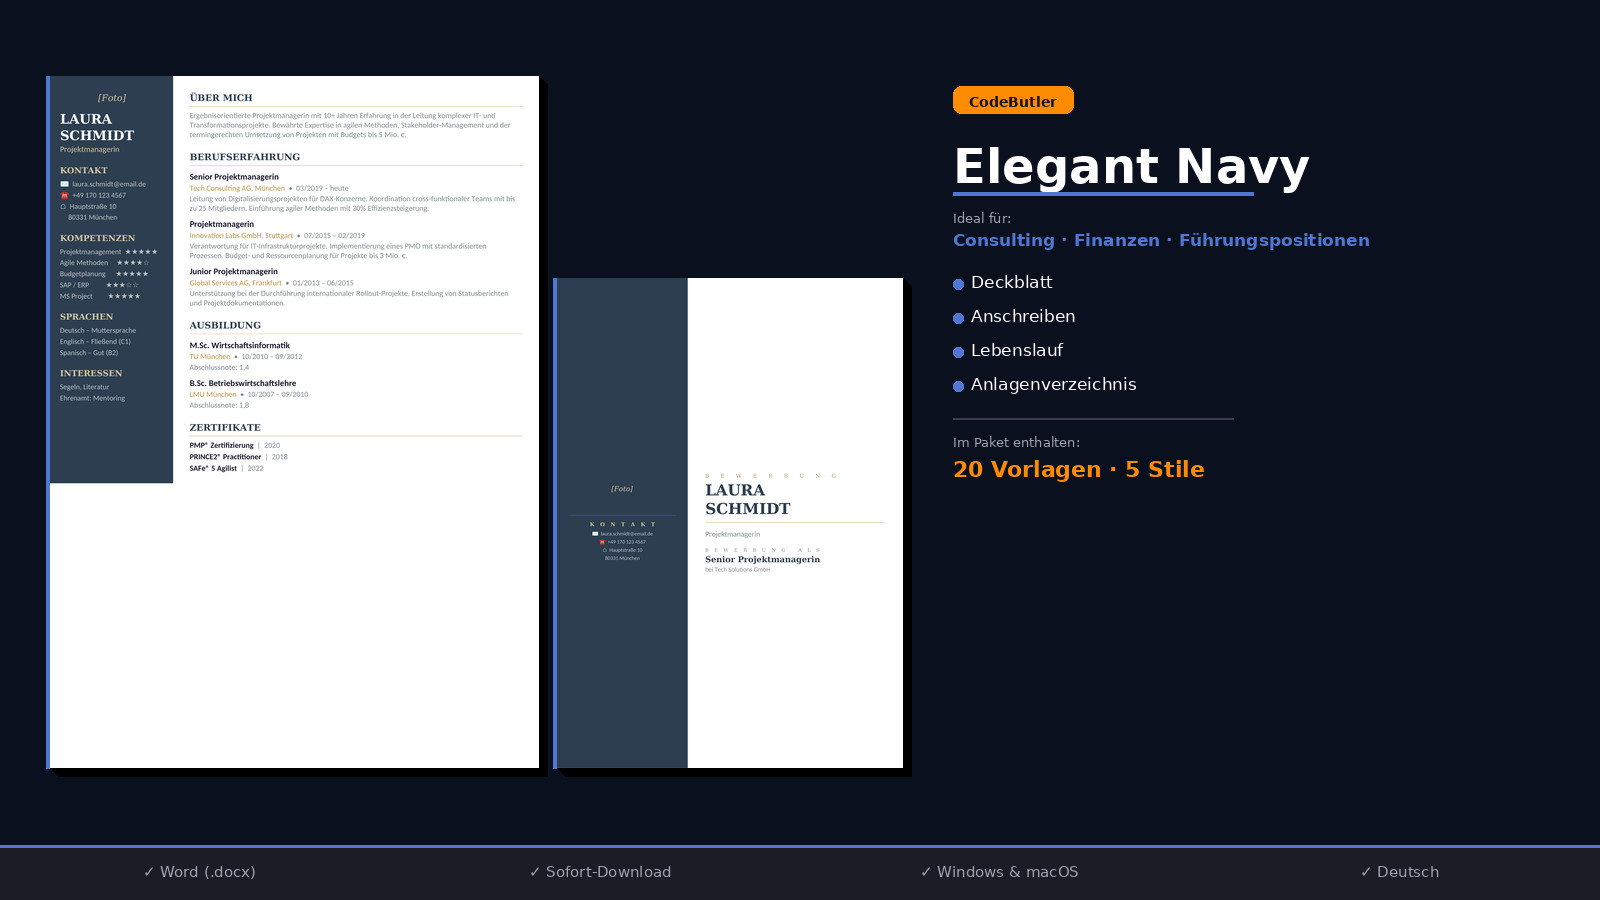Click 'M.Sc. Wirtschaftsinformatik' in the résumé
Viewport: 1600px width, 900px height.
[x=240, y=346]
